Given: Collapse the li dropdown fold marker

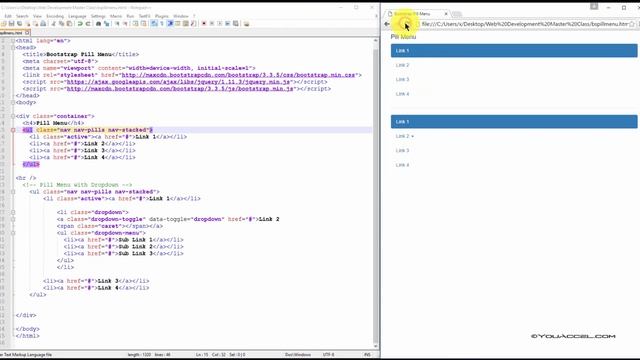Looking at the screenshot, I should click(13, 212).
